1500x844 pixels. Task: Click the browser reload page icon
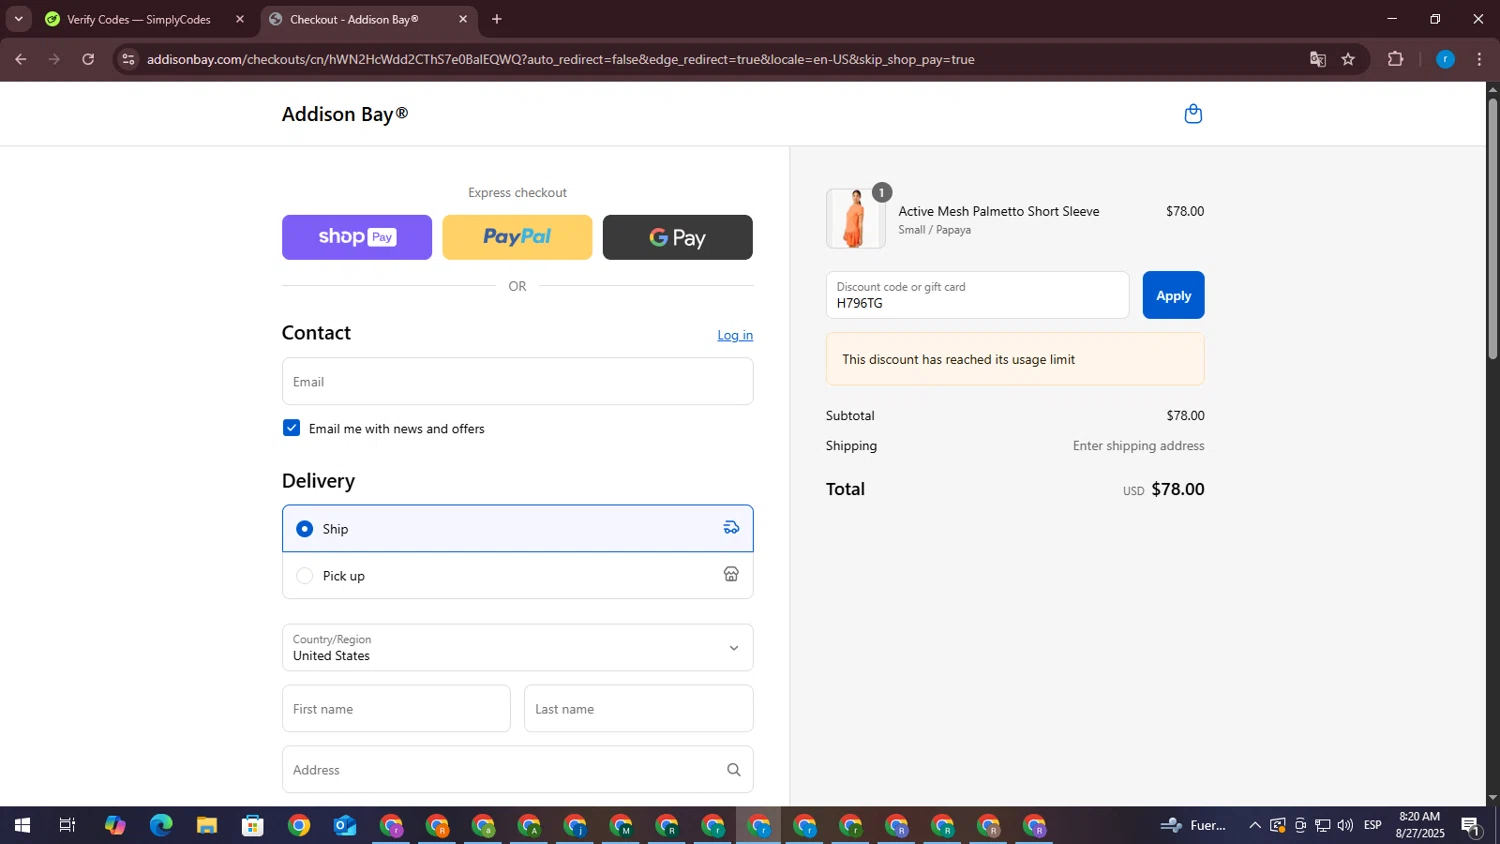pos(88,59)
